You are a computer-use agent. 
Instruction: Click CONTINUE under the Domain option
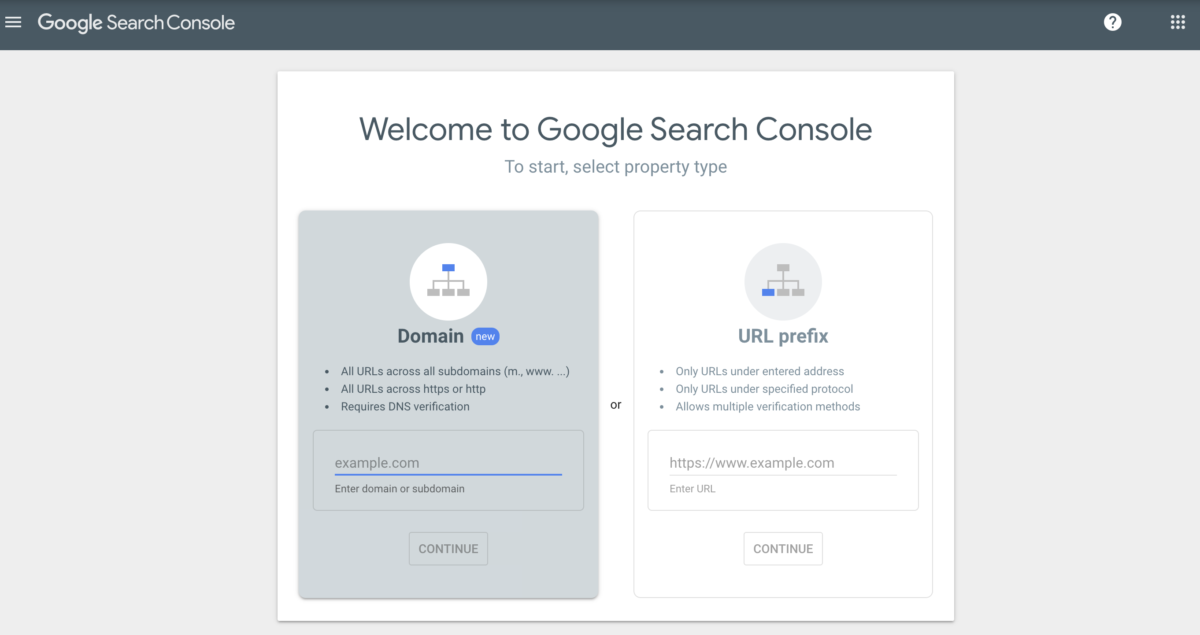(448, 549)
